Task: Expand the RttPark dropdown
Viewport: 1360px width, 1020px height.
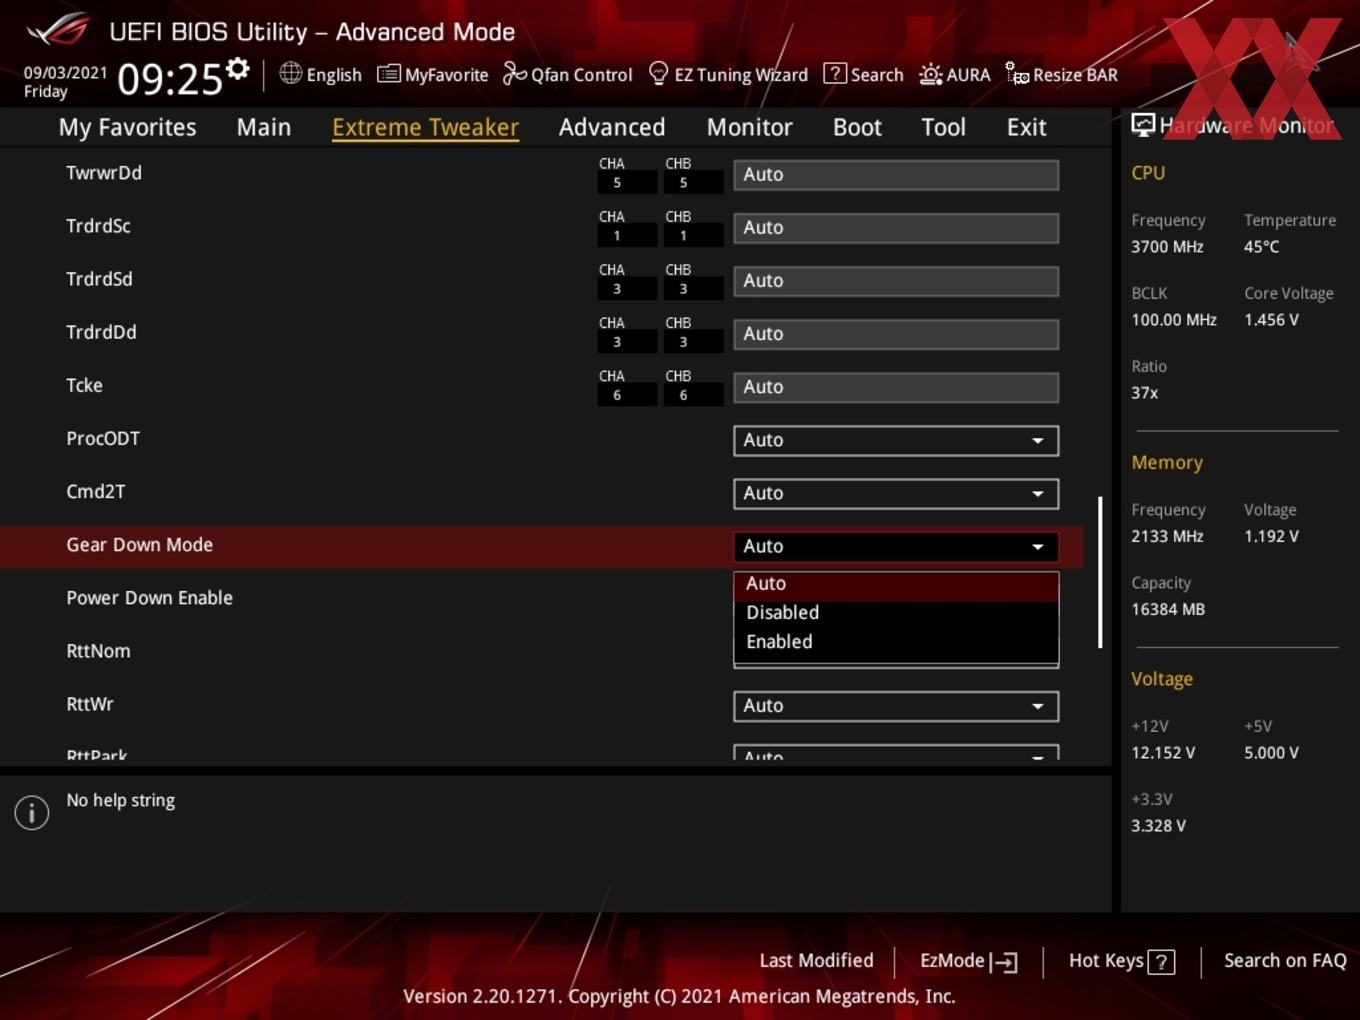Action: click(x=896, y=753)
